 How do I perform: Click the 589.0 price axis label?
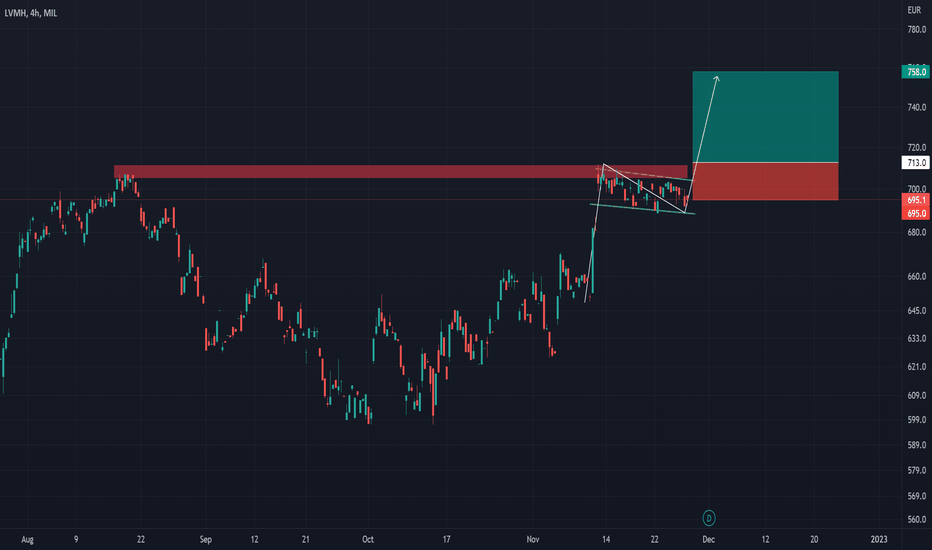(x=917, y=445)
